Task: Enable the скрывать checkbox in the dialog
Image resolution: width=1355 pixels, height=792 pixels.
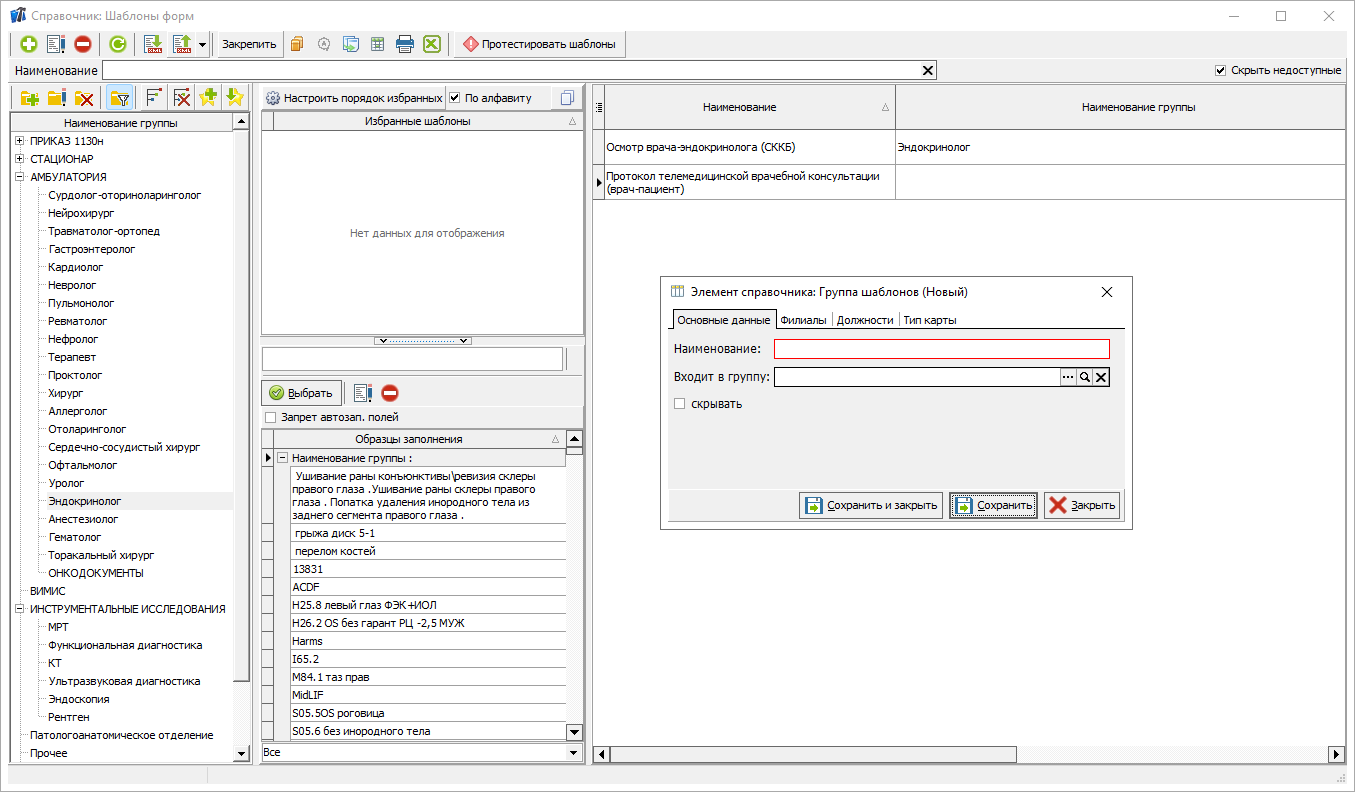Action: (680, 404)
